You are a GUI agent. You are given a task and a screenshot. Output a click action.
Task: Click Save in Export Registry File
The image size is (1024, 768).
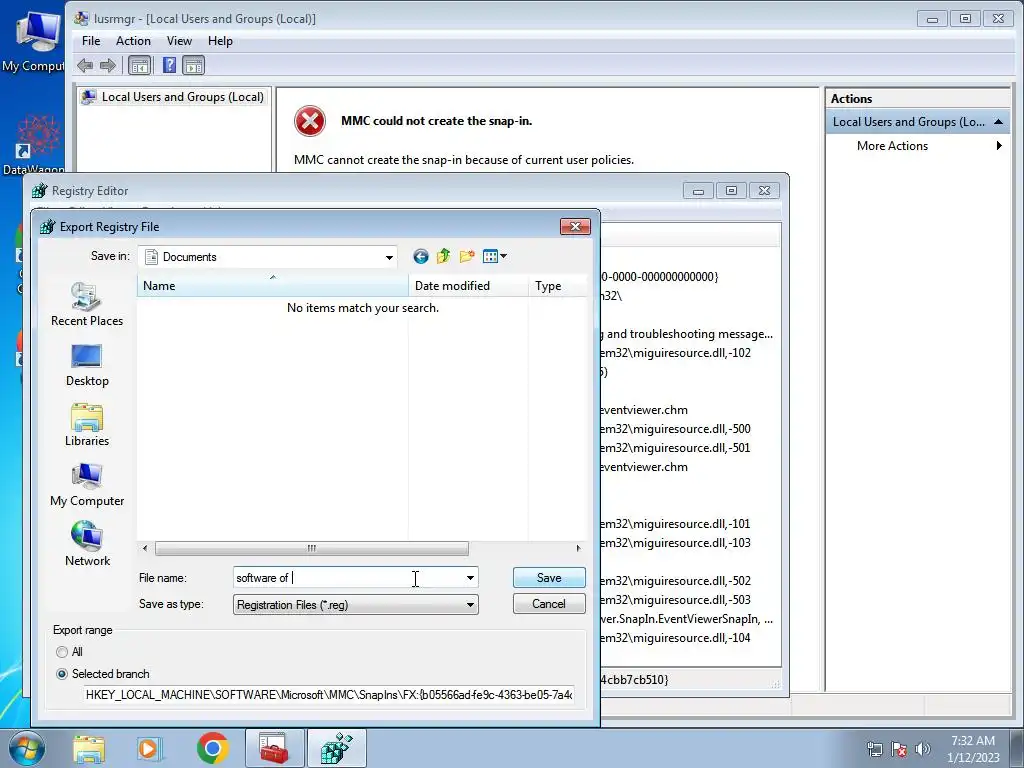pos(549,577)
